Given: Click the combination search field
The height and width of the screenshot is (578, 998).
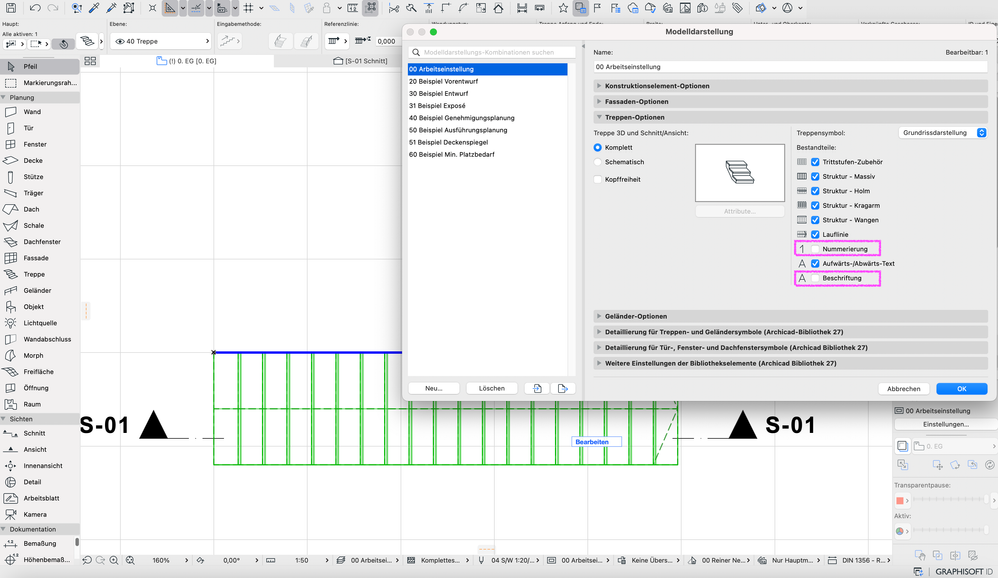Looking at the screenshot, I should click(492, 53).
